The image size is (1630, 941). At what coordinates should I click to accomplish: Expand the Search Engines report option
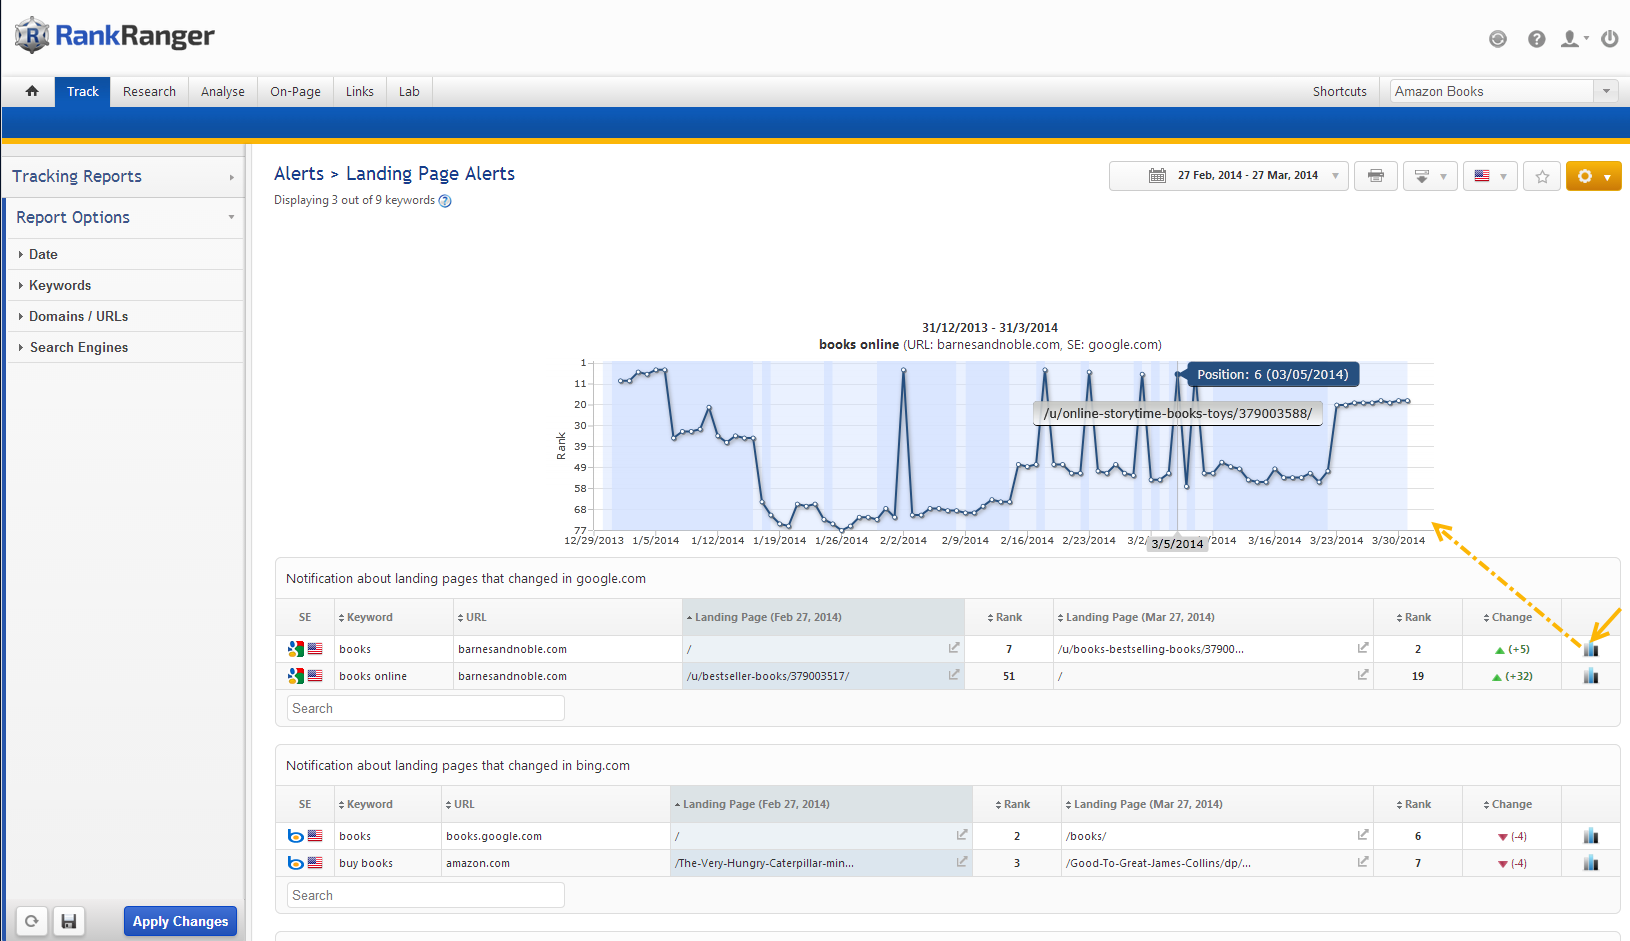78,347
